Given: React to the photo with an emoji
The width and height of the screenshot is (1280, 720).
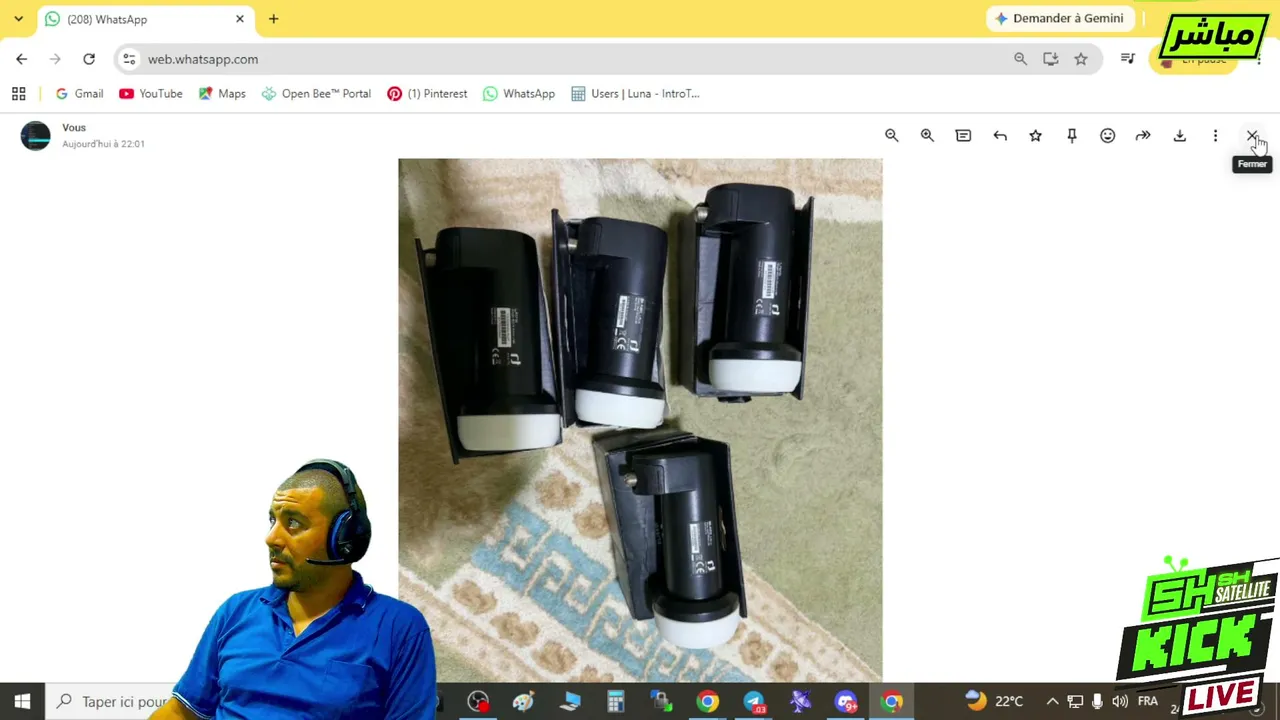Looking at the screenshot, I should pyautogui.click(x=1108, y=136).
